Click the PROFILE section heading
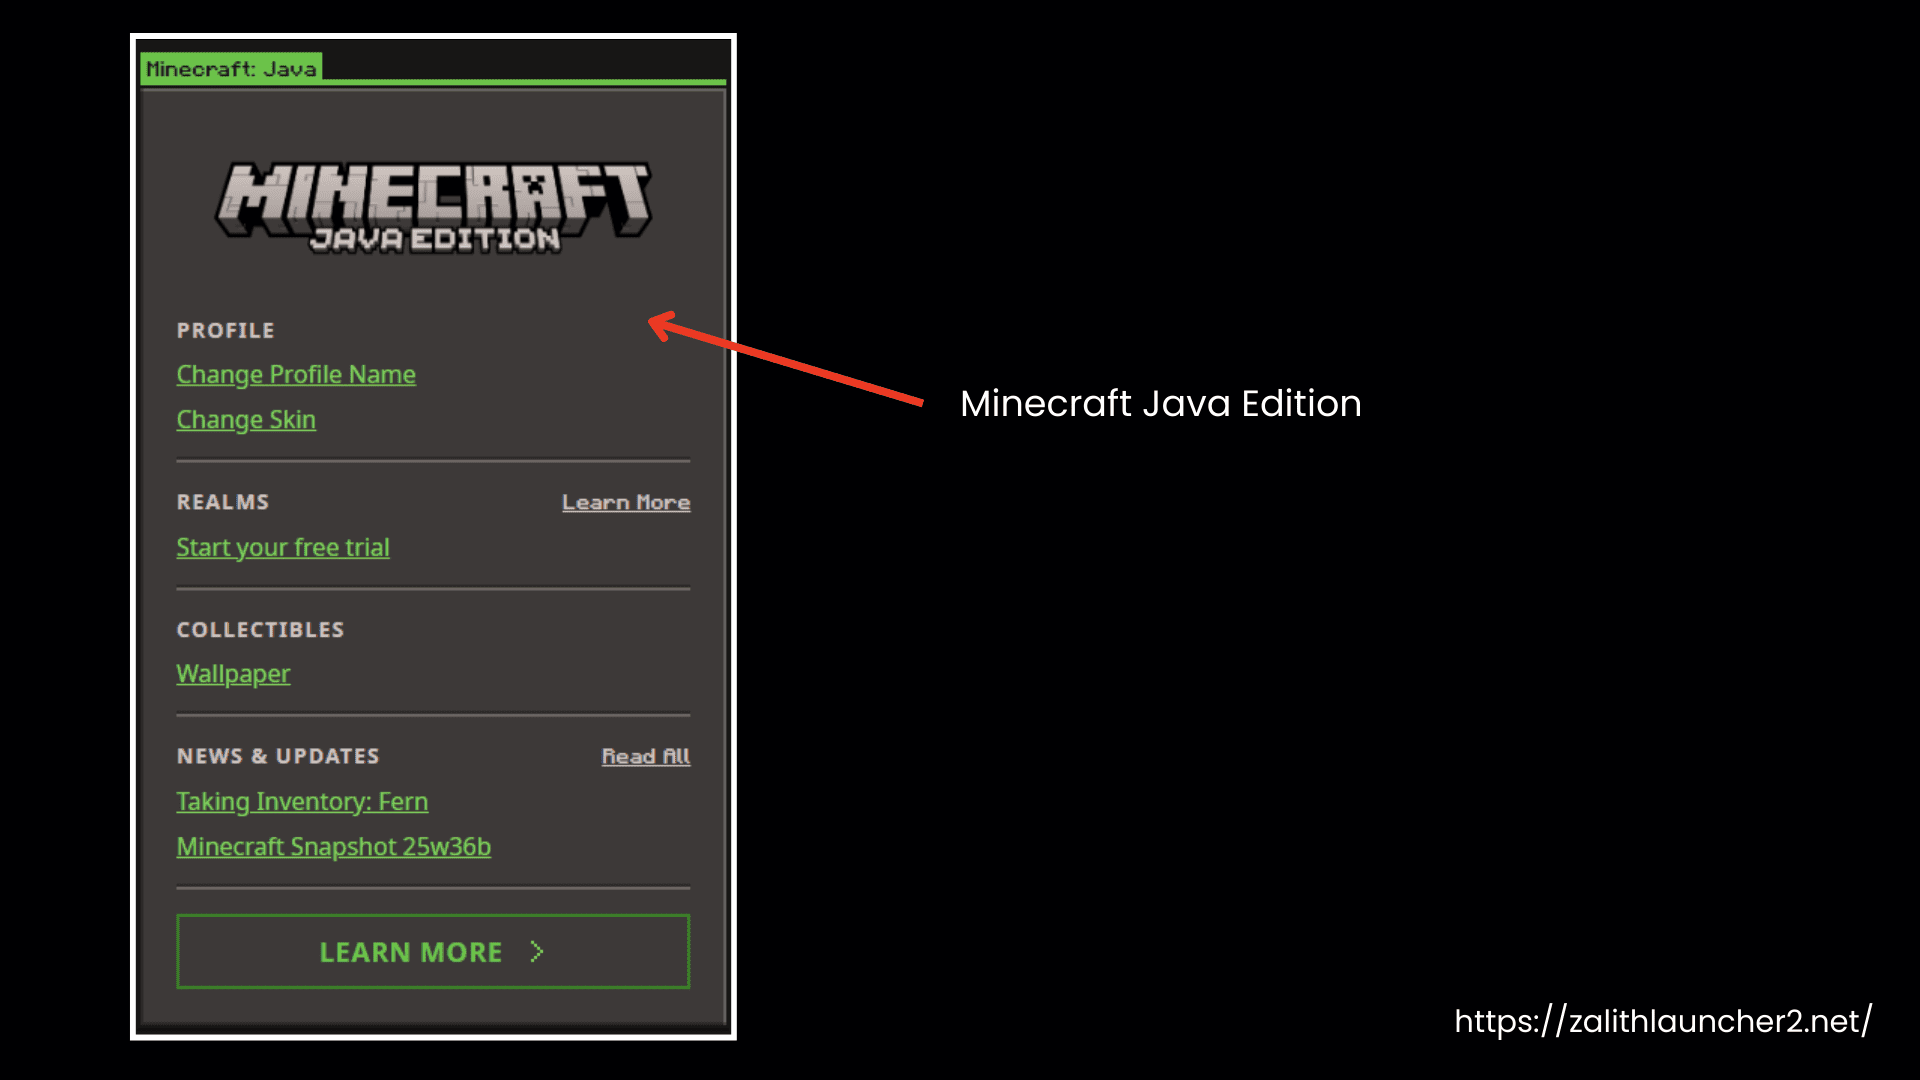Image resolution: width=1920 pixels, height=1080 pixels. click(x=225, y=331)
